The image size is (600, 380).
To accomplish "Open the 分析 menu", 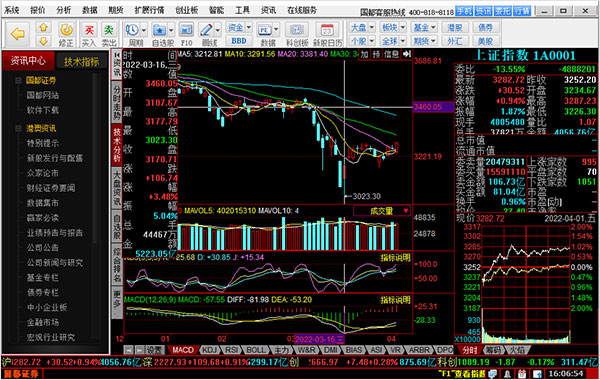I will [64, 10].
